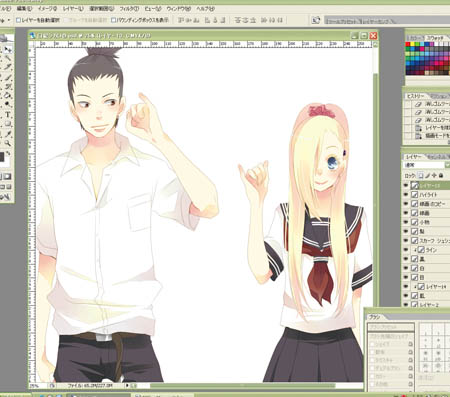Select the Zoom magnifier tool

[x=8, y=143]
